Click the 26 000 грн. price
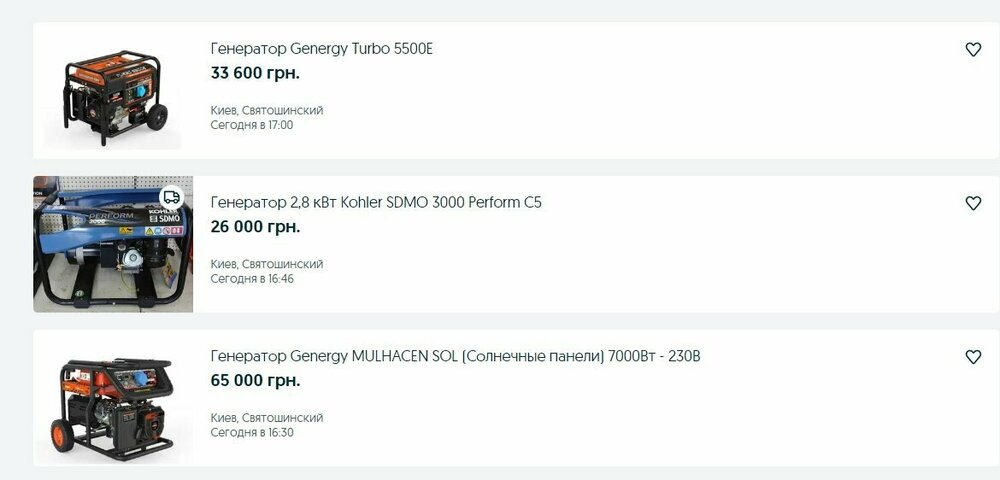 pyautogui.click(x=255, y=227)
